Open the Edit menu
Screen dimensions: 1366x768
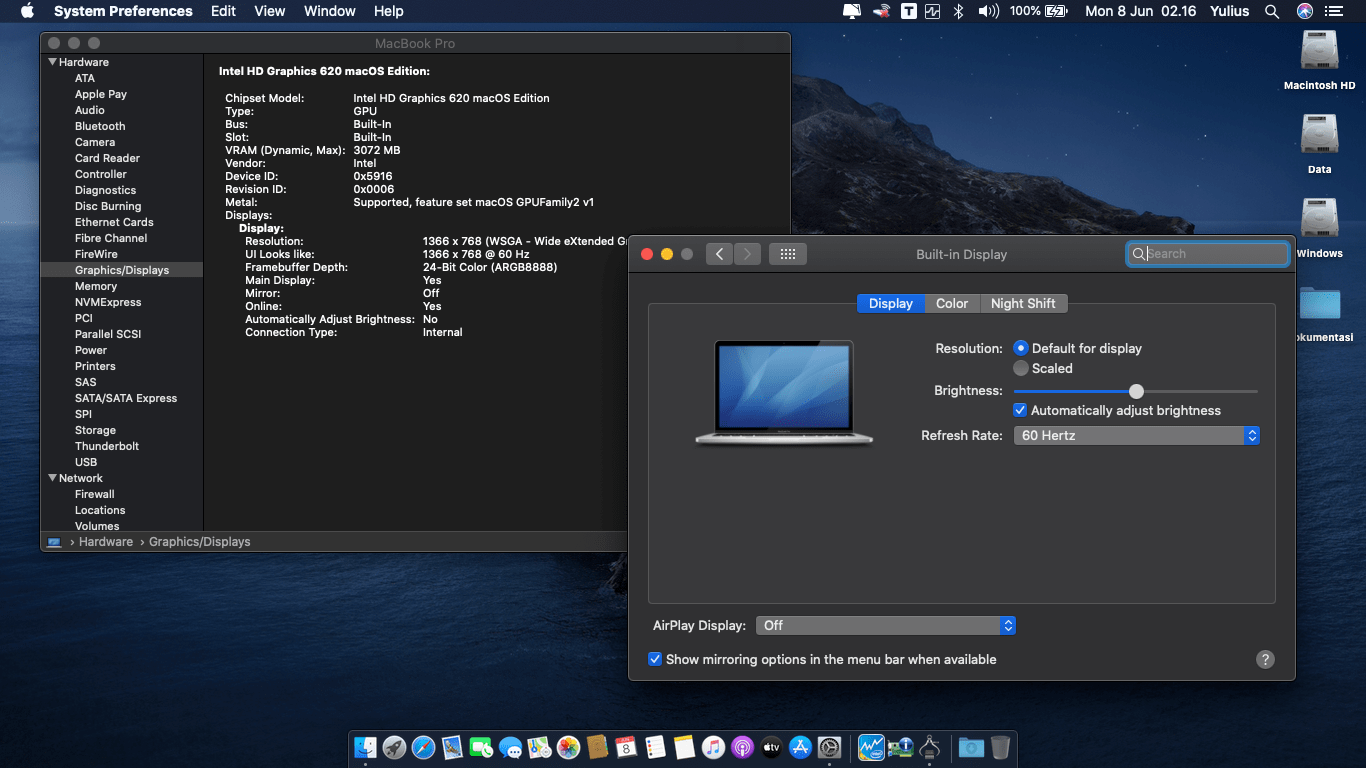coord(223,11)
